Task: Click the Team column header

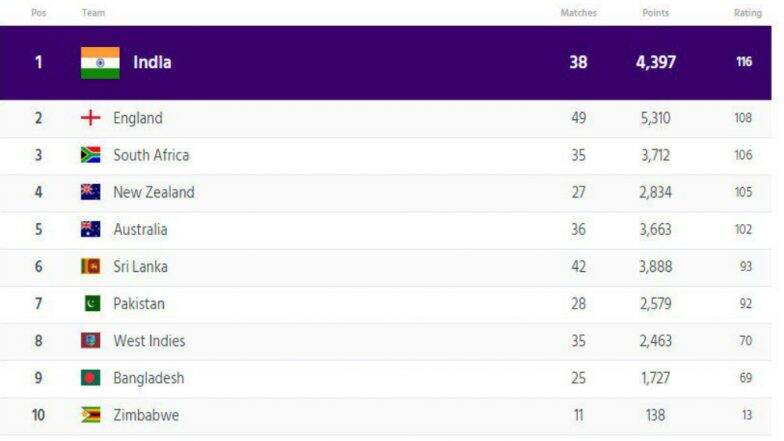Action: click(94, 13)
